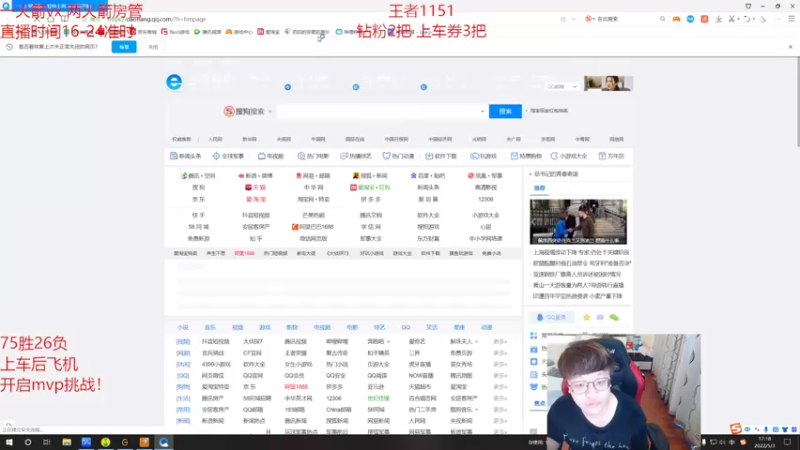Screen dimensions: 800x450
Task: Click the green WeChat icon in sidebar
Action: pyautogui.click(x=614, y=317)
